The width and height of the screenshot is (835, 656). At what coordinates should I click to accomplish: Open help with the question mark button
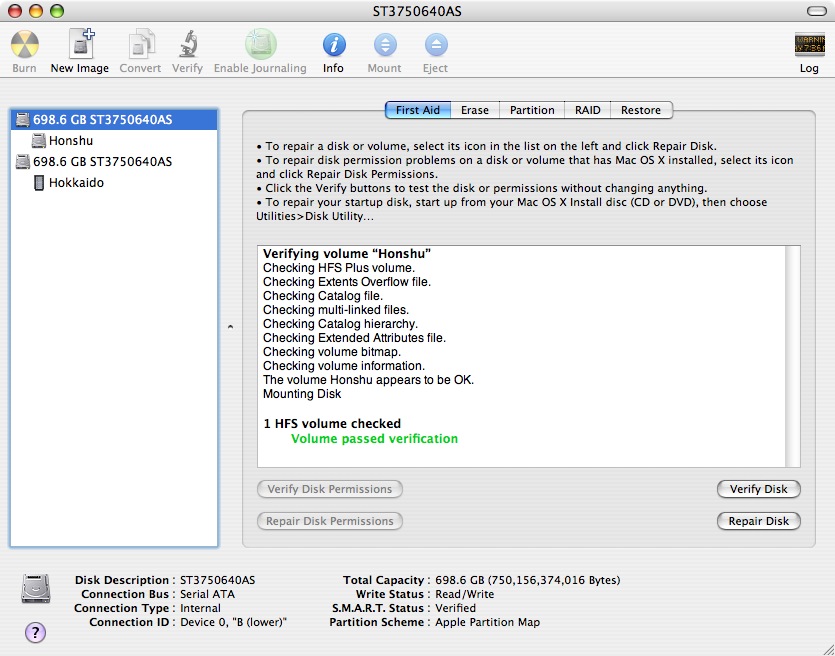pyautogui.click(x=35, y=632)
